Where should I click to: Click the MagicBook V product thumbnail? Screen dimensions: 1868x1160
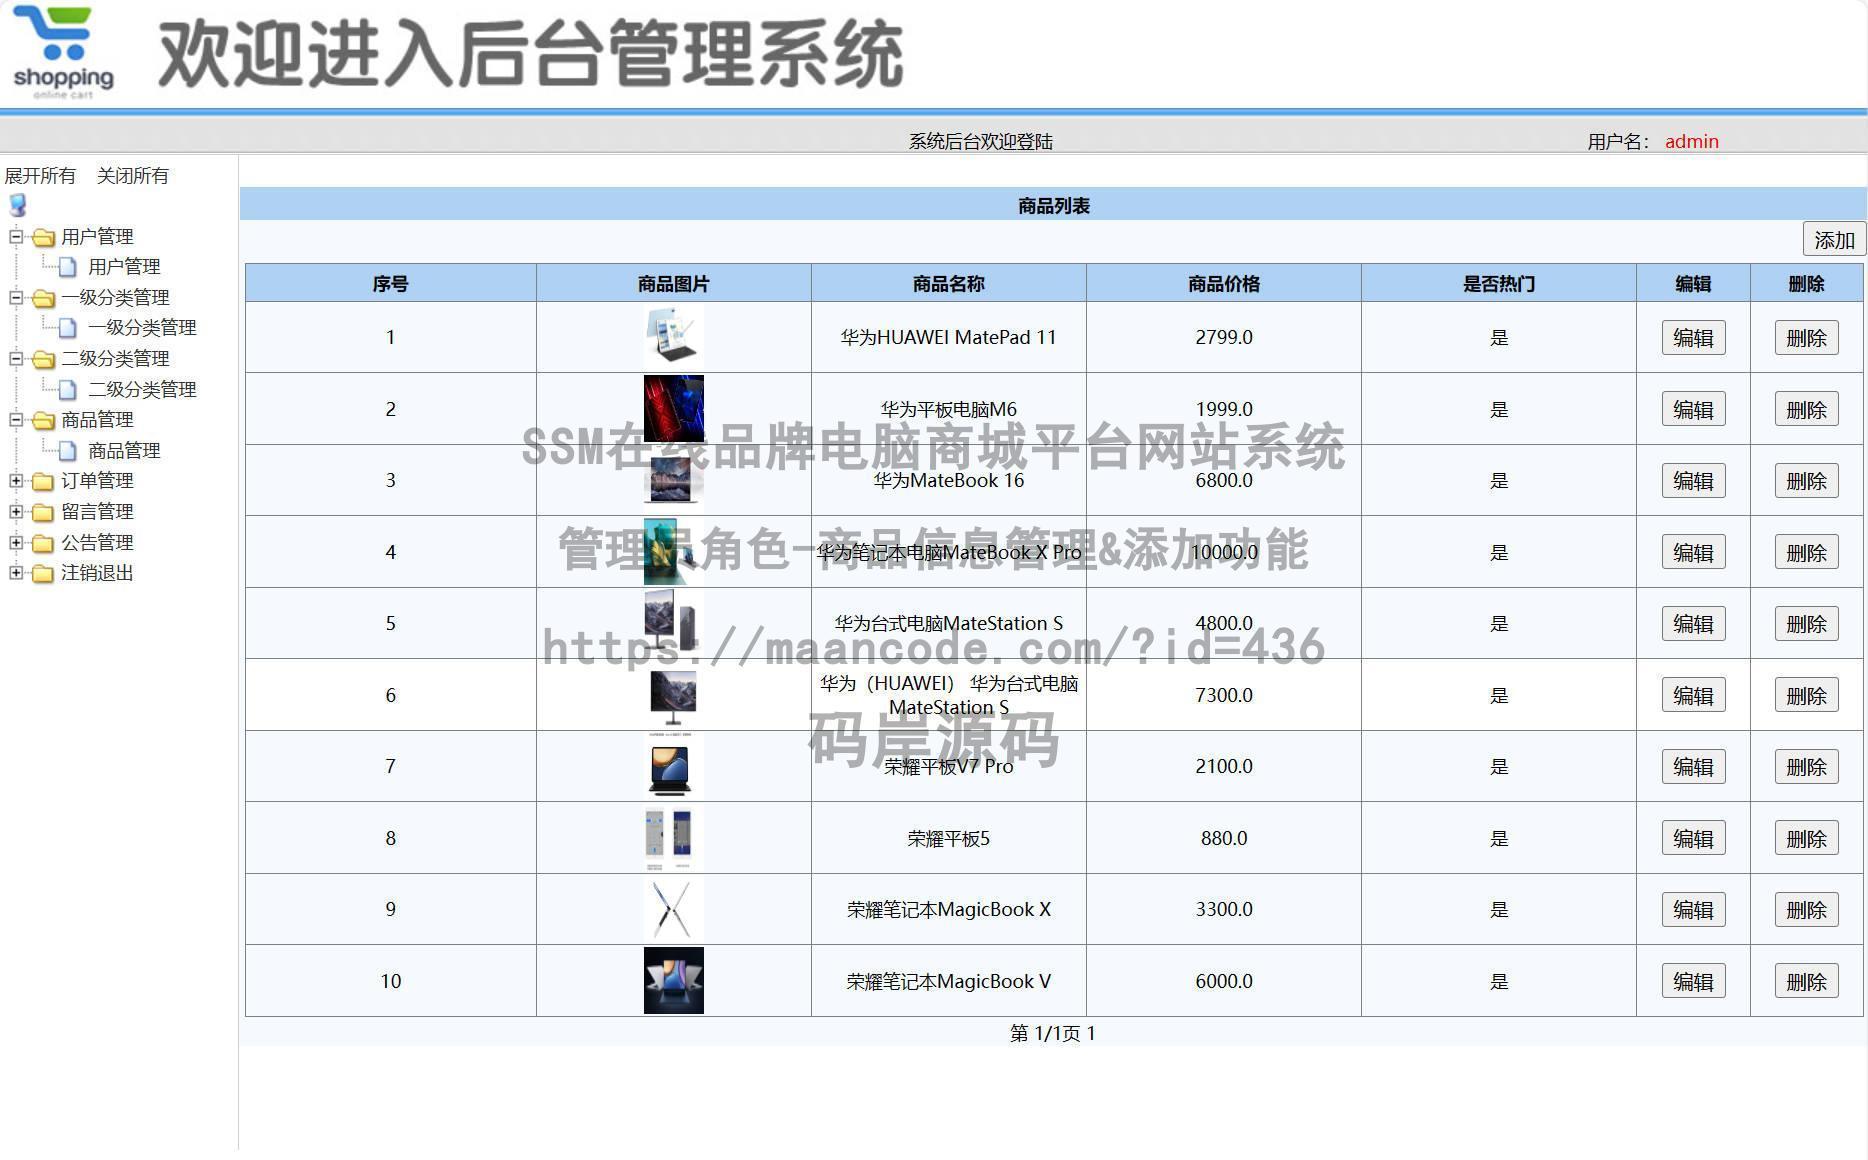click(673, 981)
